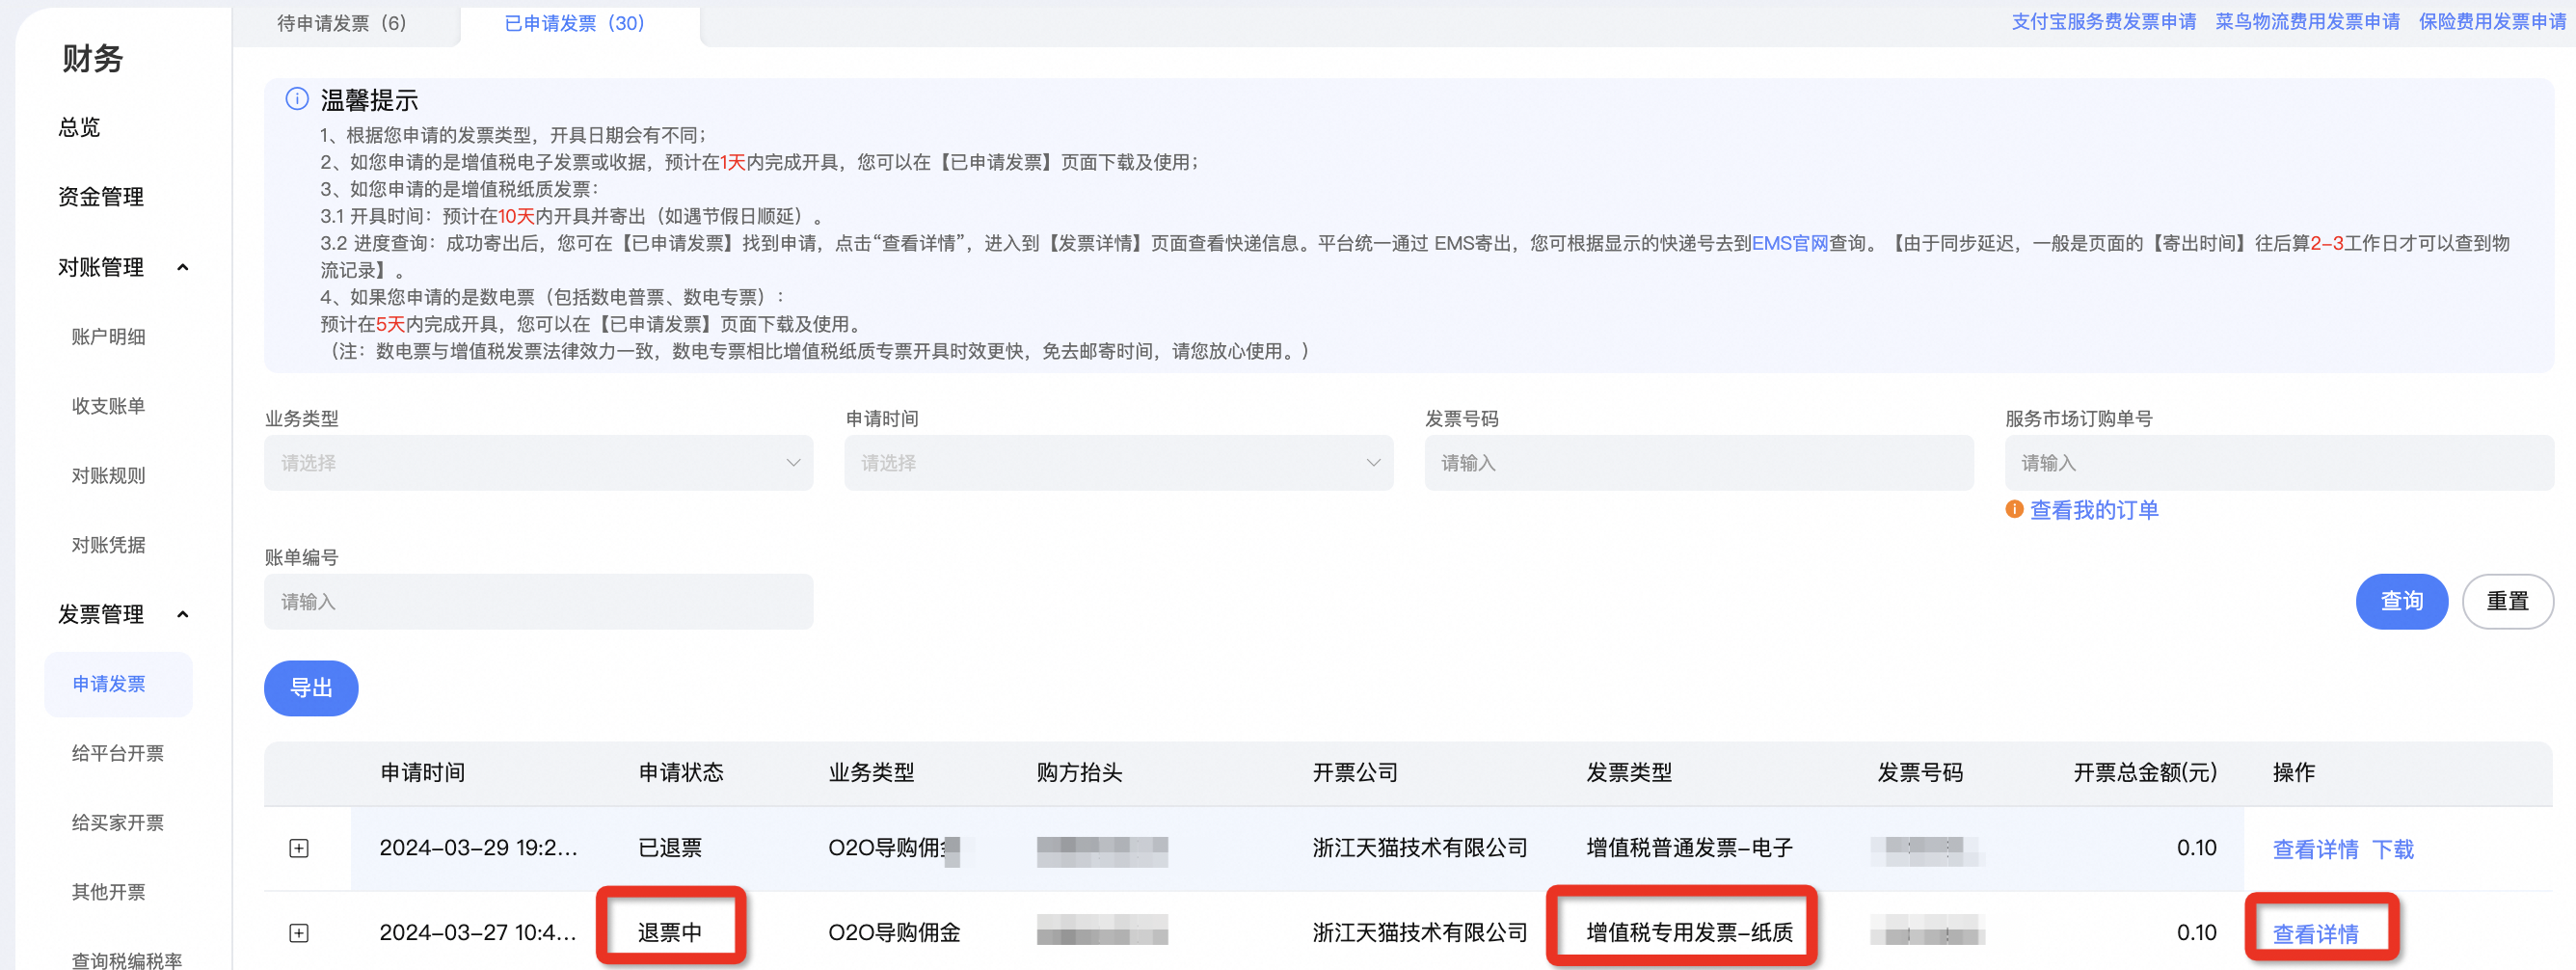Viewport: 2576px width, 970px height.
Task: Open 对账凭据 page
Action: [109, 545]
